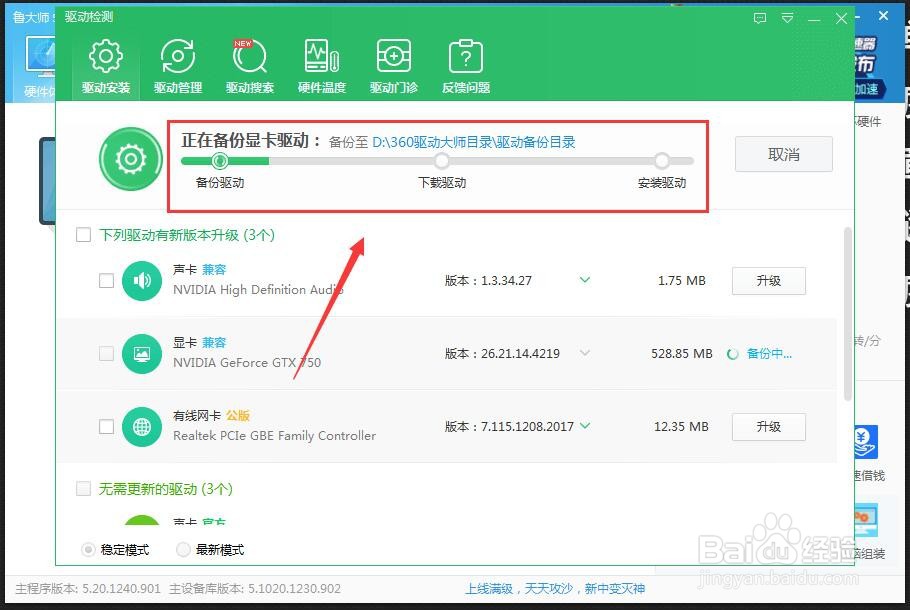Click the wired network globe icon
The image size is (910, 610).
(x=142, y=427)
